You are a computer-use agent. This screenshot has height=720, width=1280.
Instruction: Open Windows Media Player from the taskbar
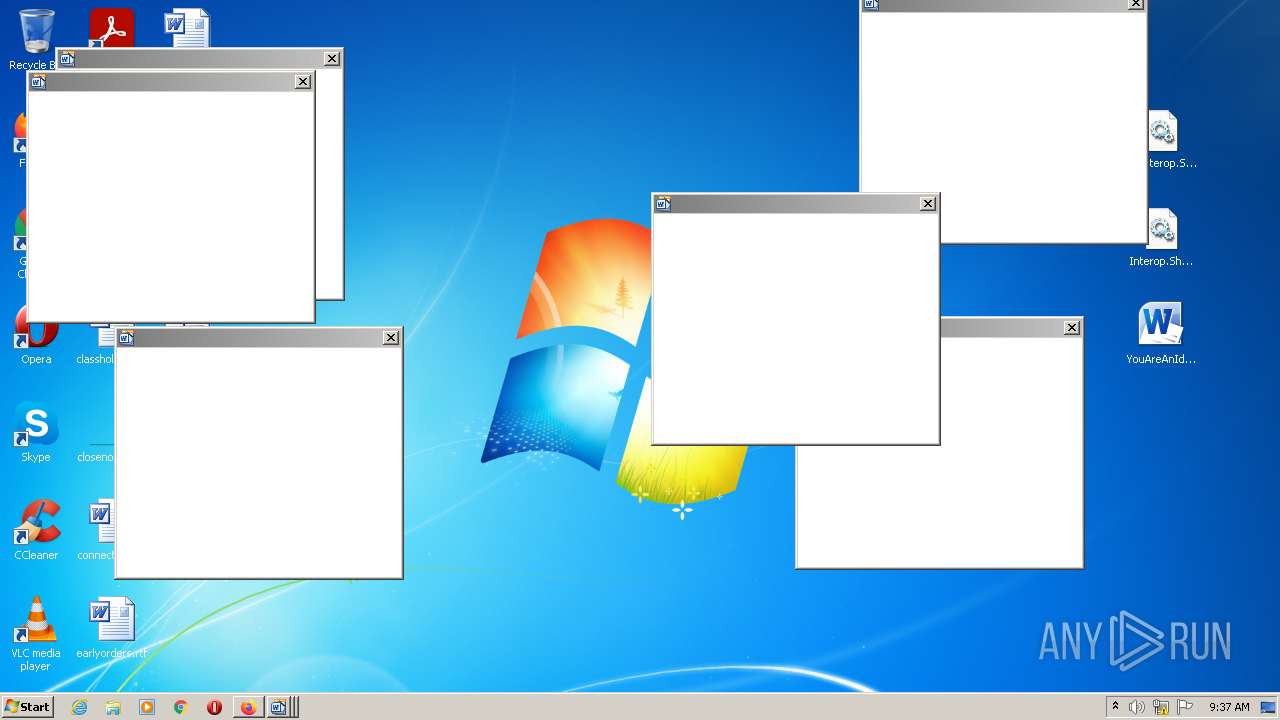(x=147, y=707)
